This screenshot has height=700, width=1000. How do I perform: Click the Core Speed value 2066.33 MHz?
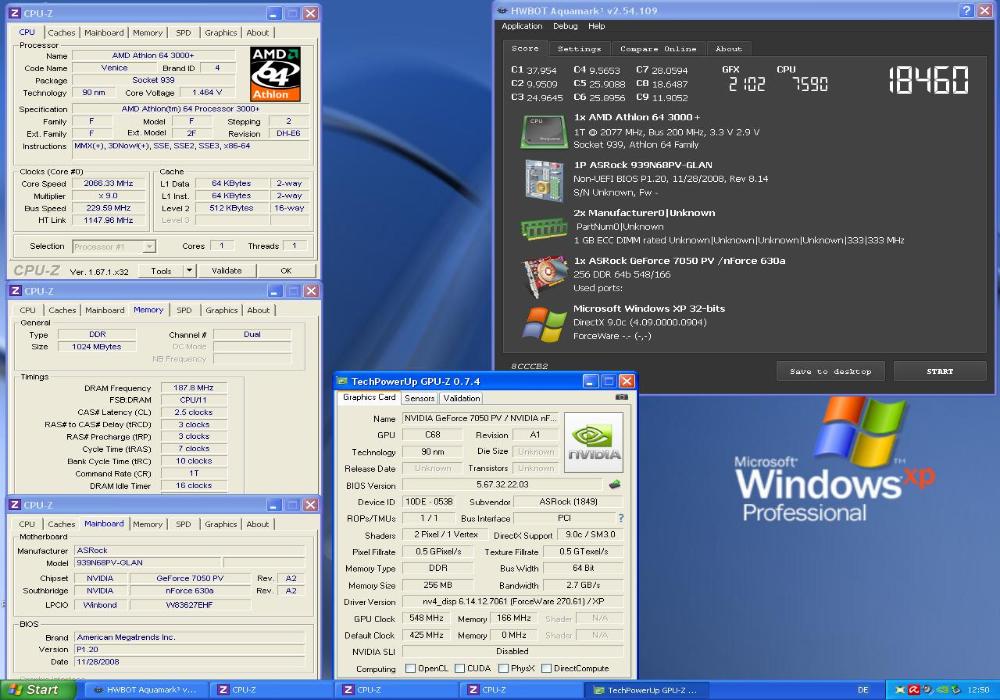click(x=108, y=184)
